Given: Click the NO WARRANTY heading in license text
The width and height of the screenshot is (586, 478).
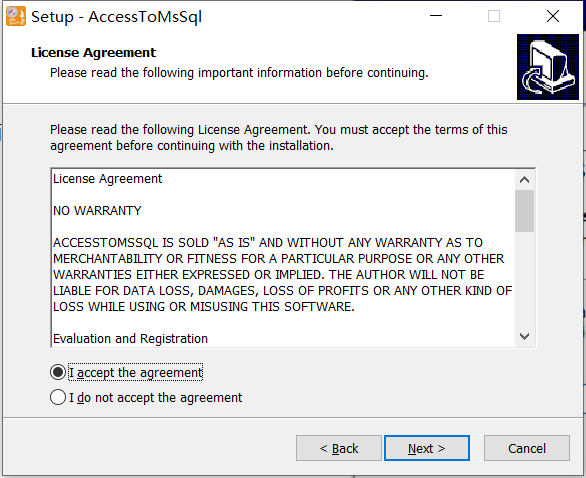Looking at the screenshot, I should 97,211.
